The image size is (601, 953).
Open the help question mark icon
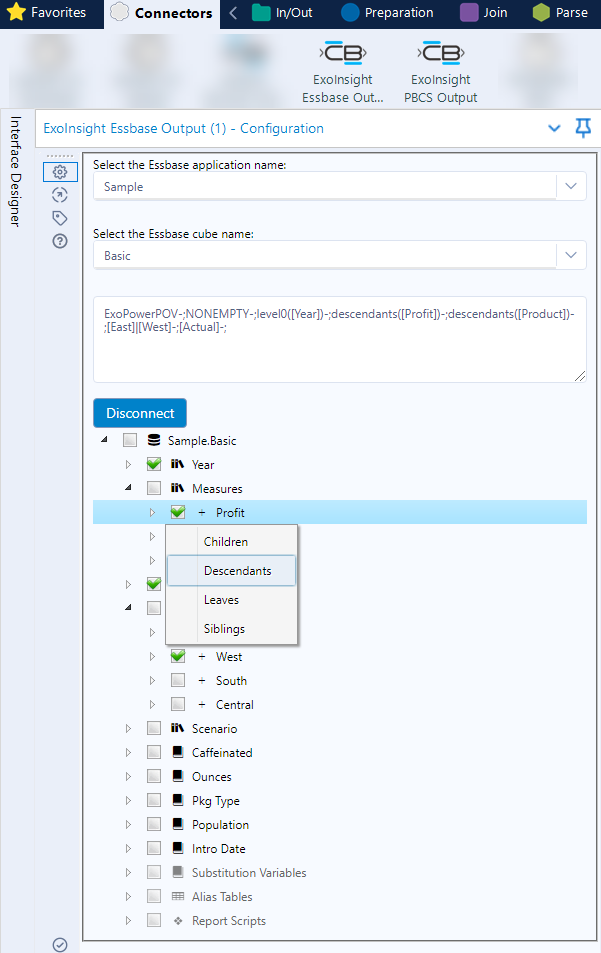pos(60,241)
